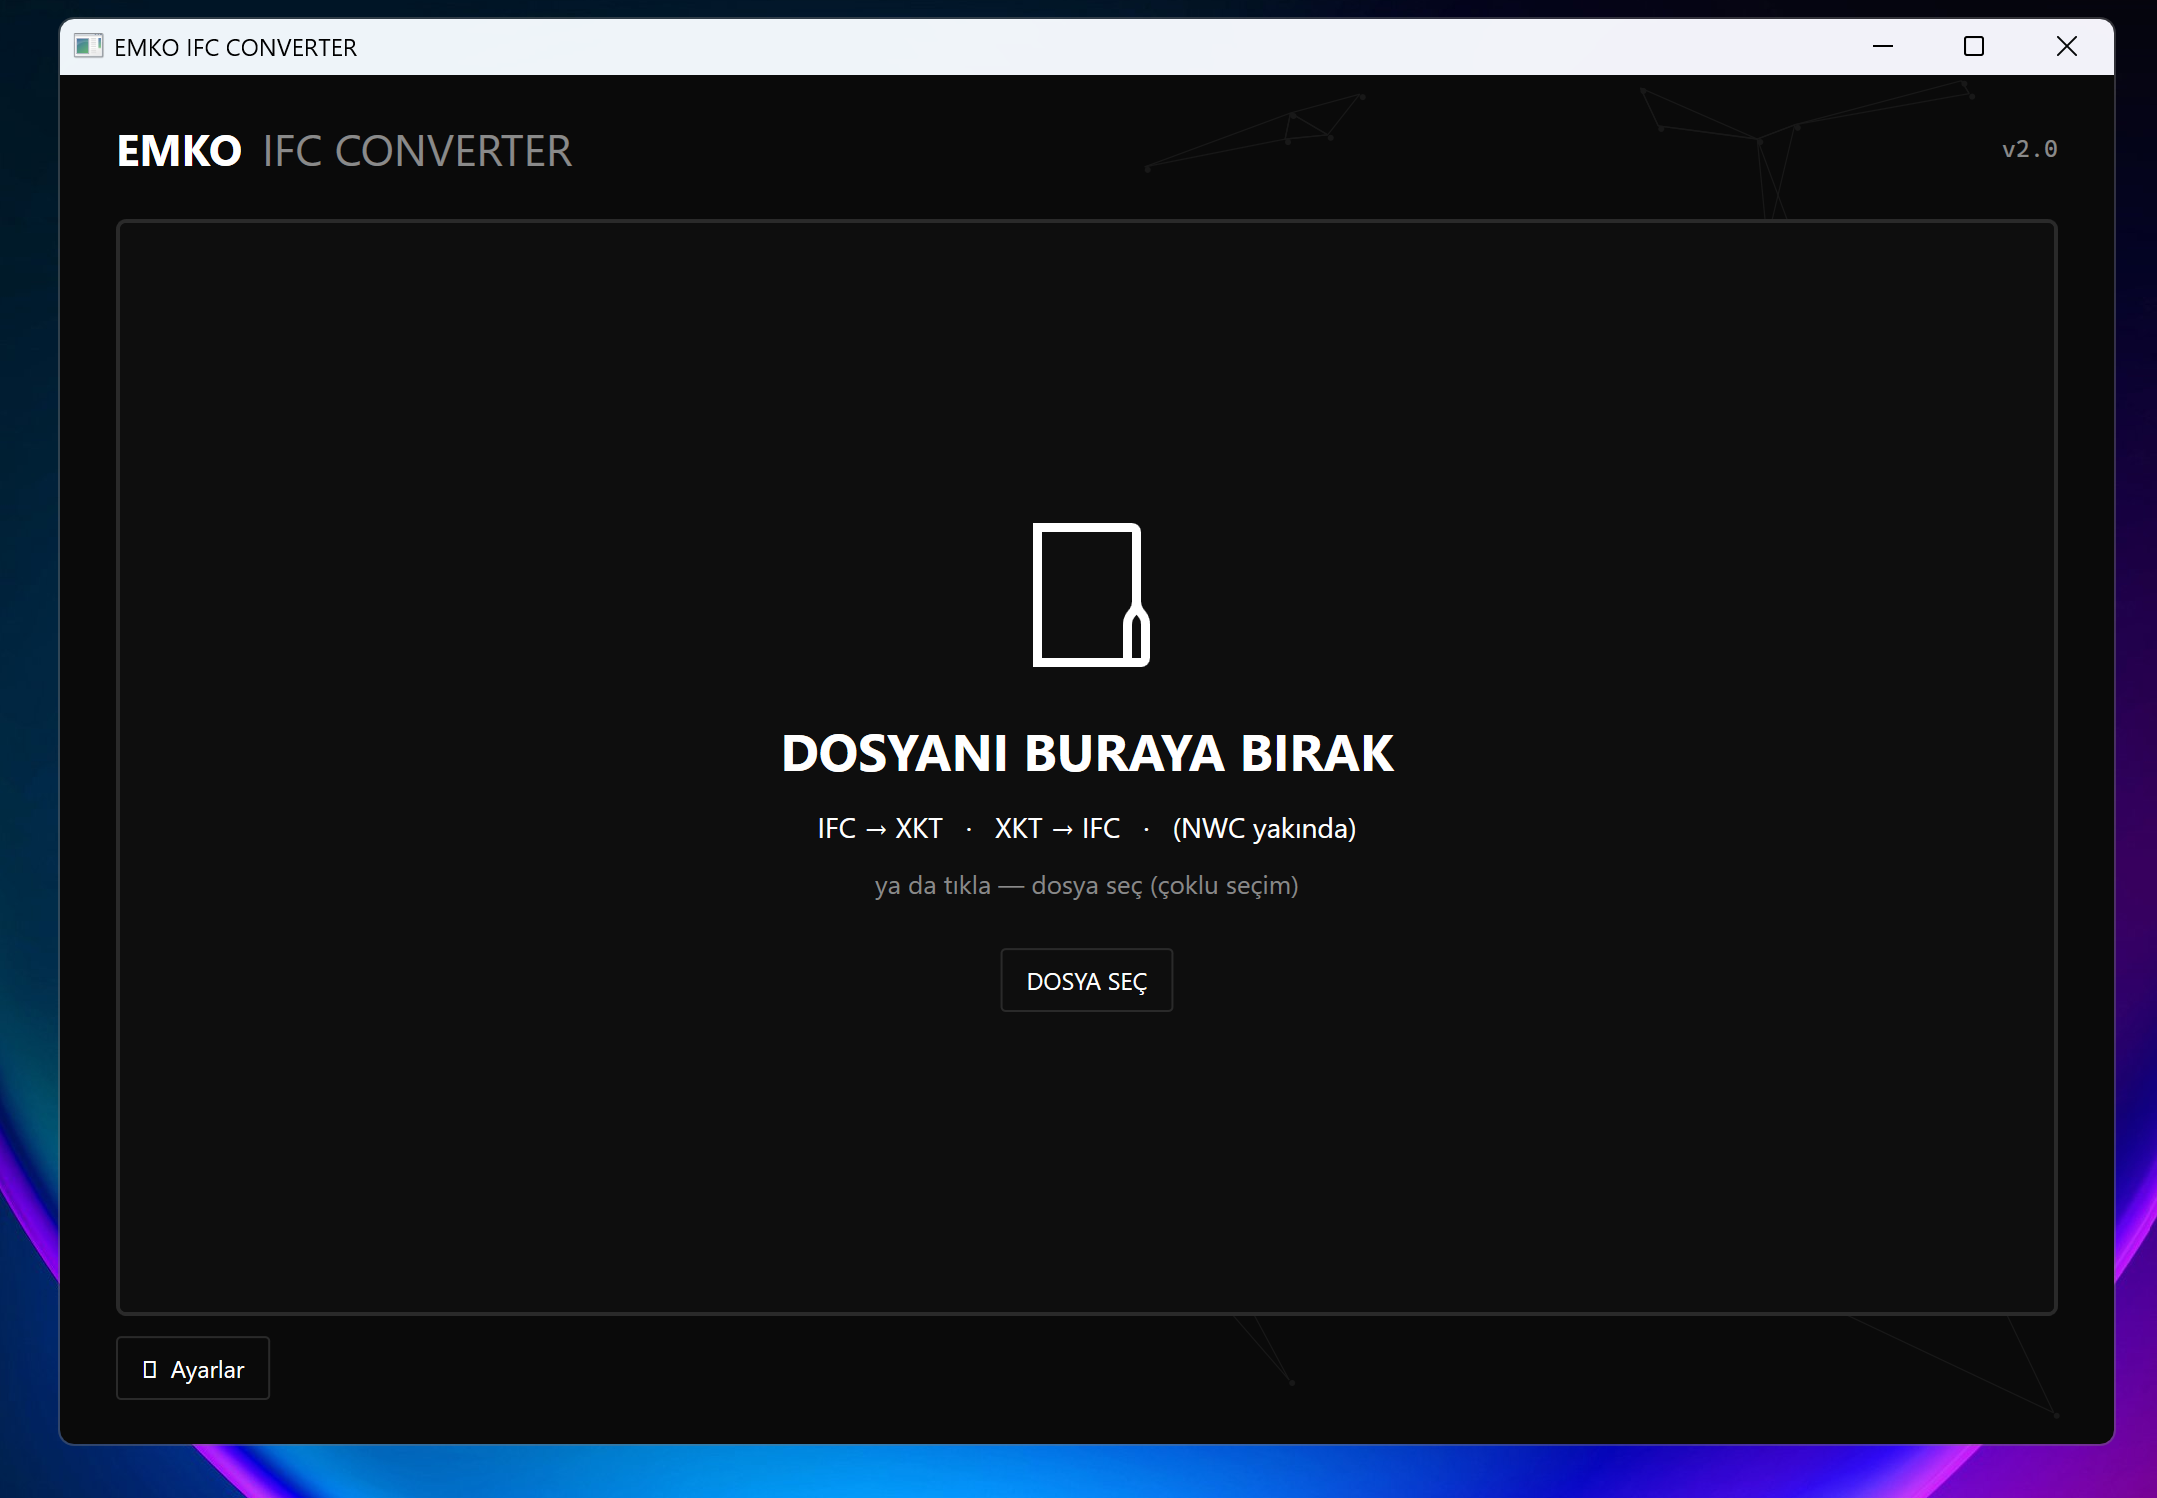Close the EMKO IFC CONVERTER window
2157x1498 pixels.
tap(2066, 46)
